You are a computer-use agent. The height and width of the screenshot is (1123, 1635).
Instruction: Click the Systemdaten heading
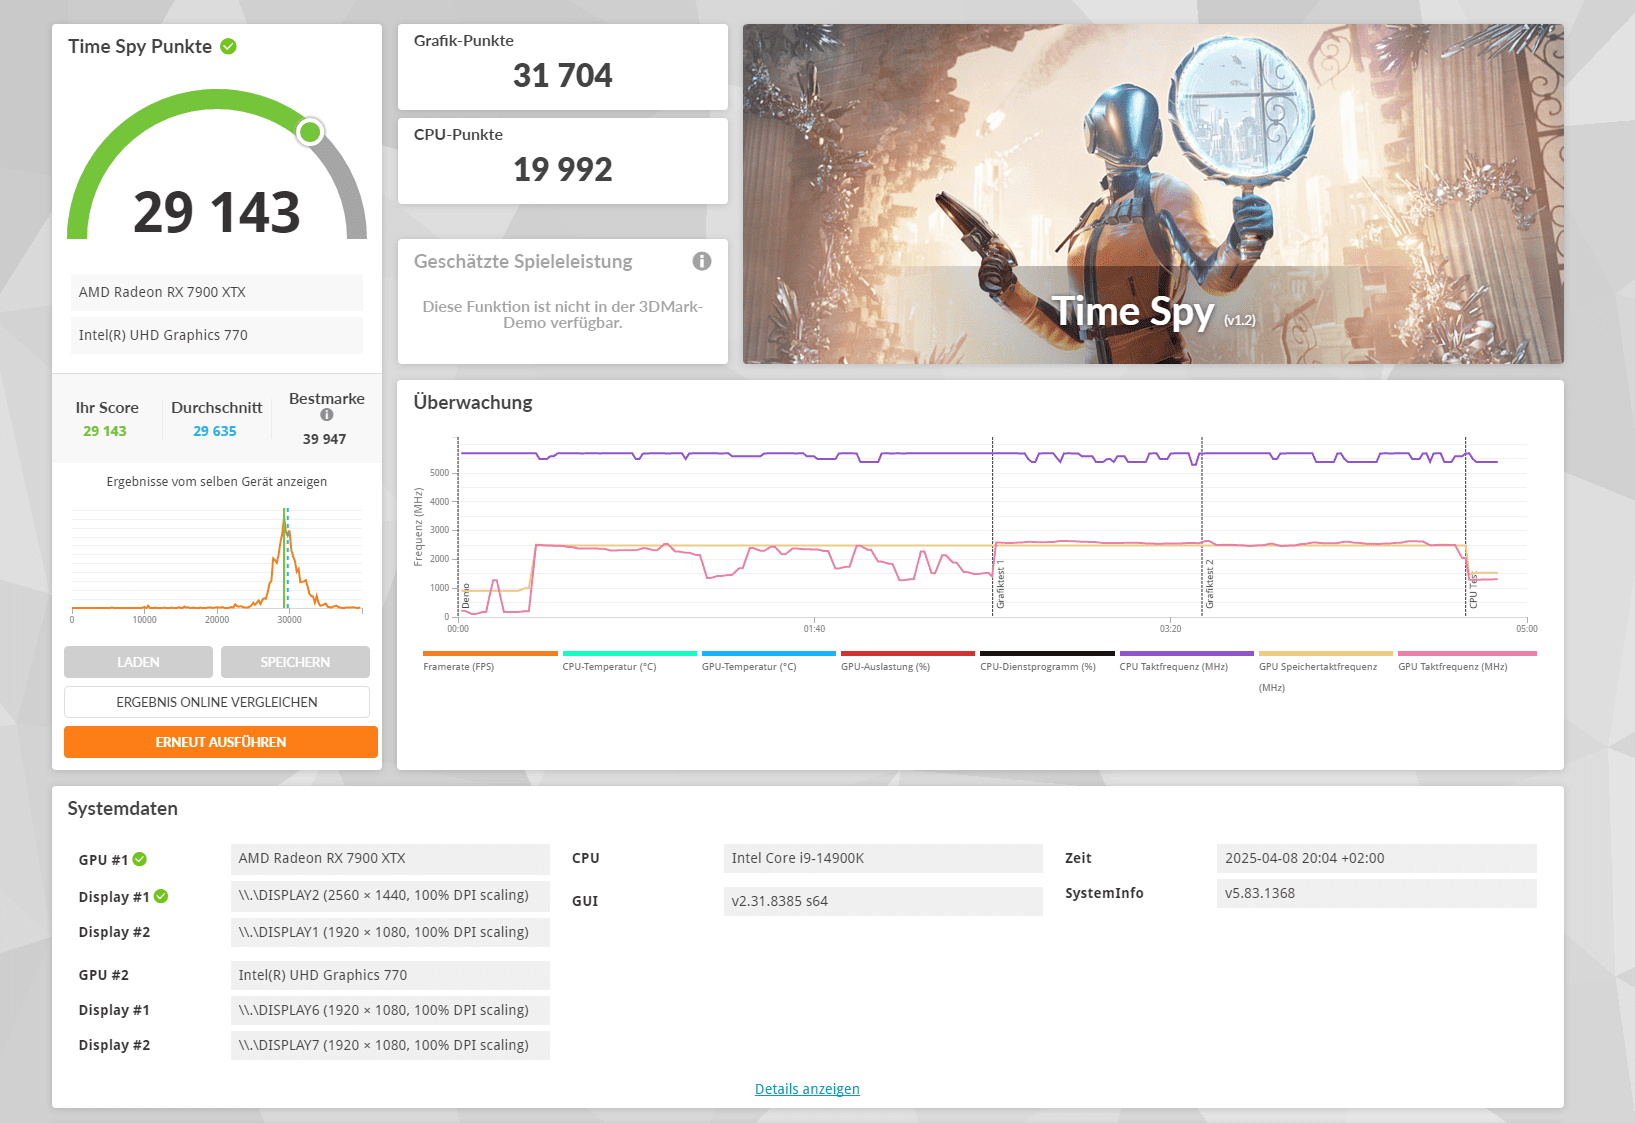pos(123,809)
